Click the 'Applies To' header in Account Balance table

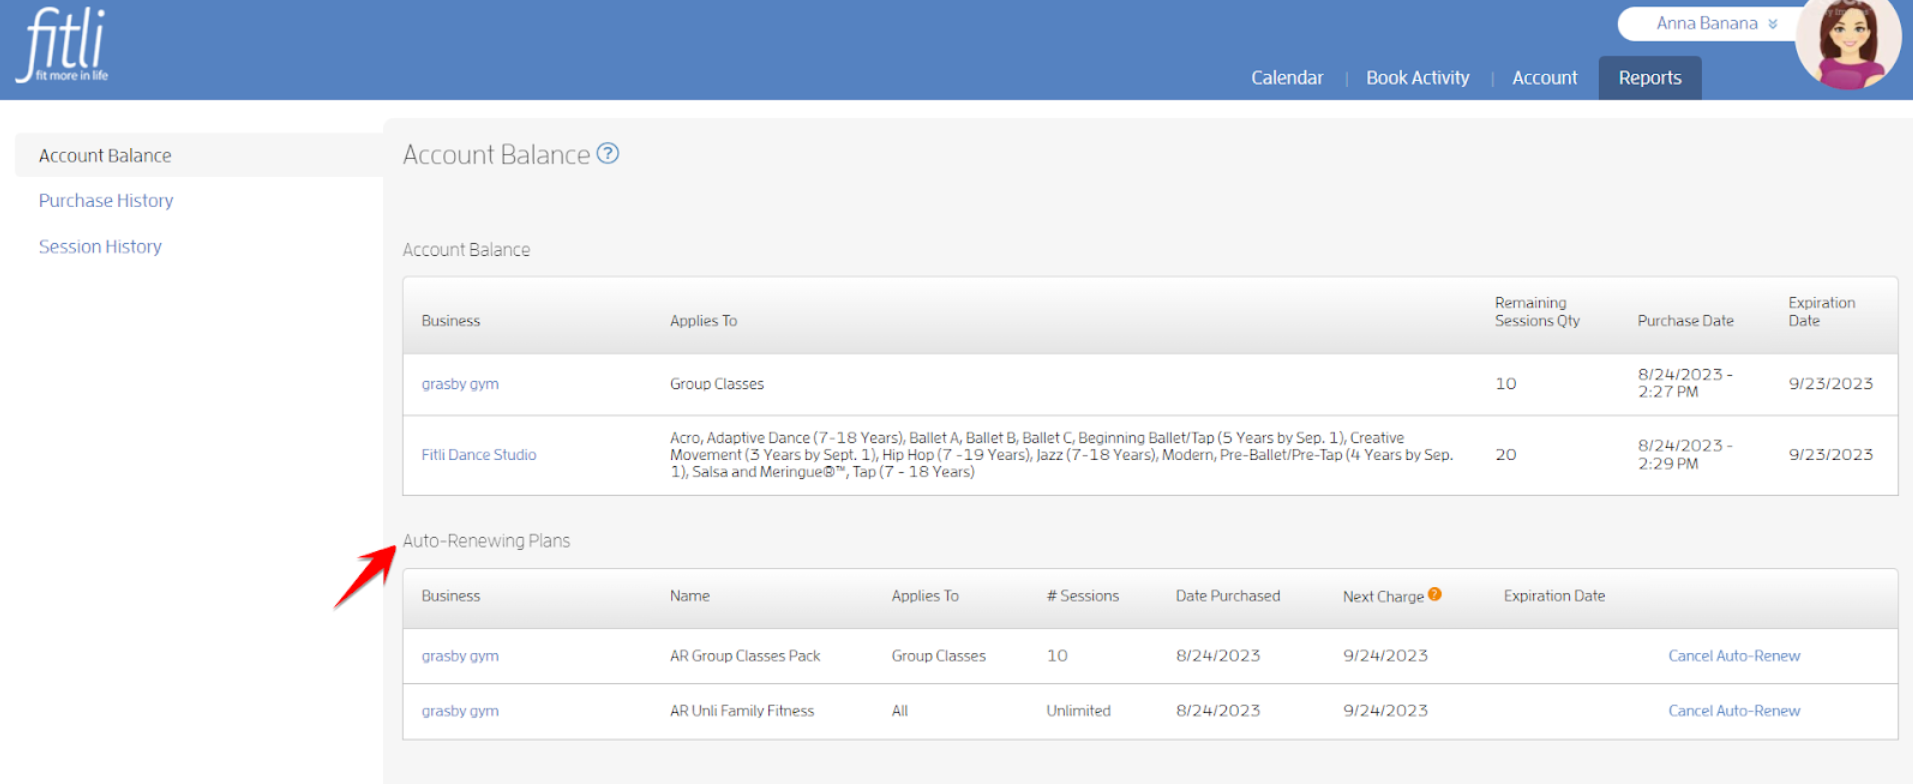click(703, 321)
